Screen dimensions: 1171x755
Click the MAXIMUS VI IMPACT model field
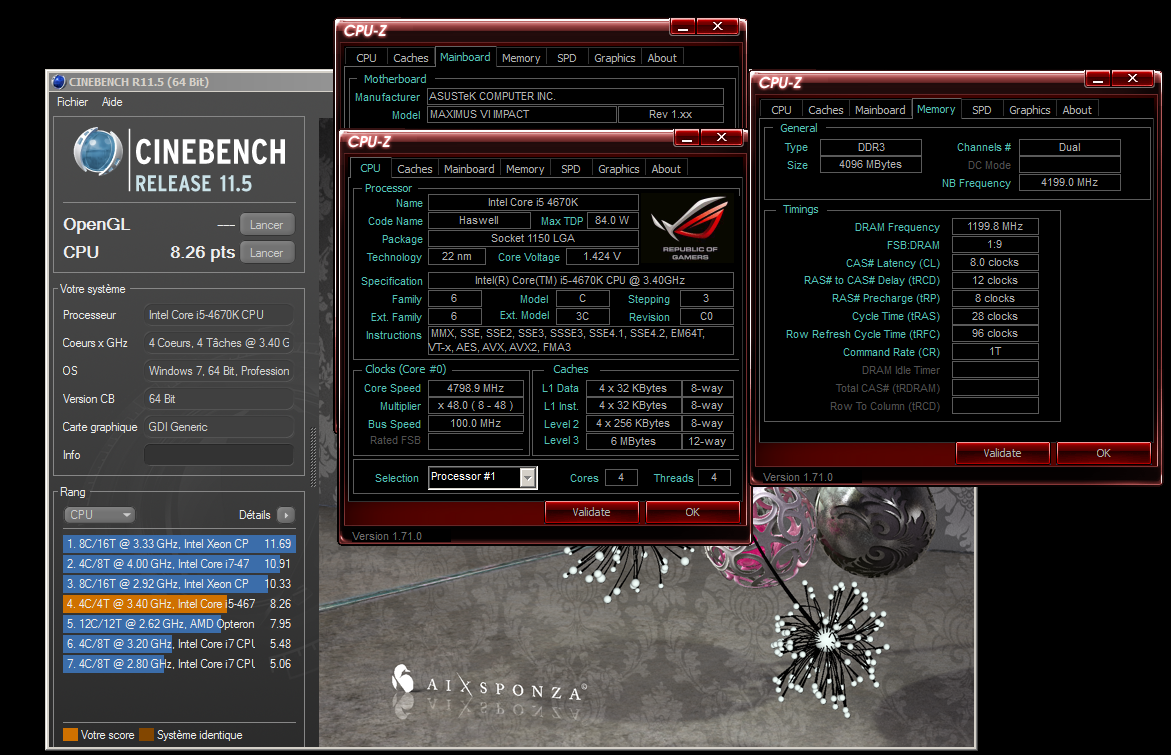pyautogui.click(x=522, y=114)
